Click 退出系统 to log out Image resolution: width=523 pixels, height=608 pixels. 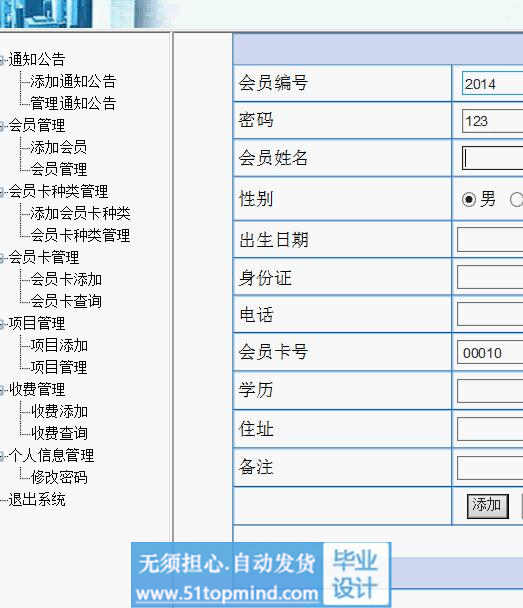(x=37, y=499)
